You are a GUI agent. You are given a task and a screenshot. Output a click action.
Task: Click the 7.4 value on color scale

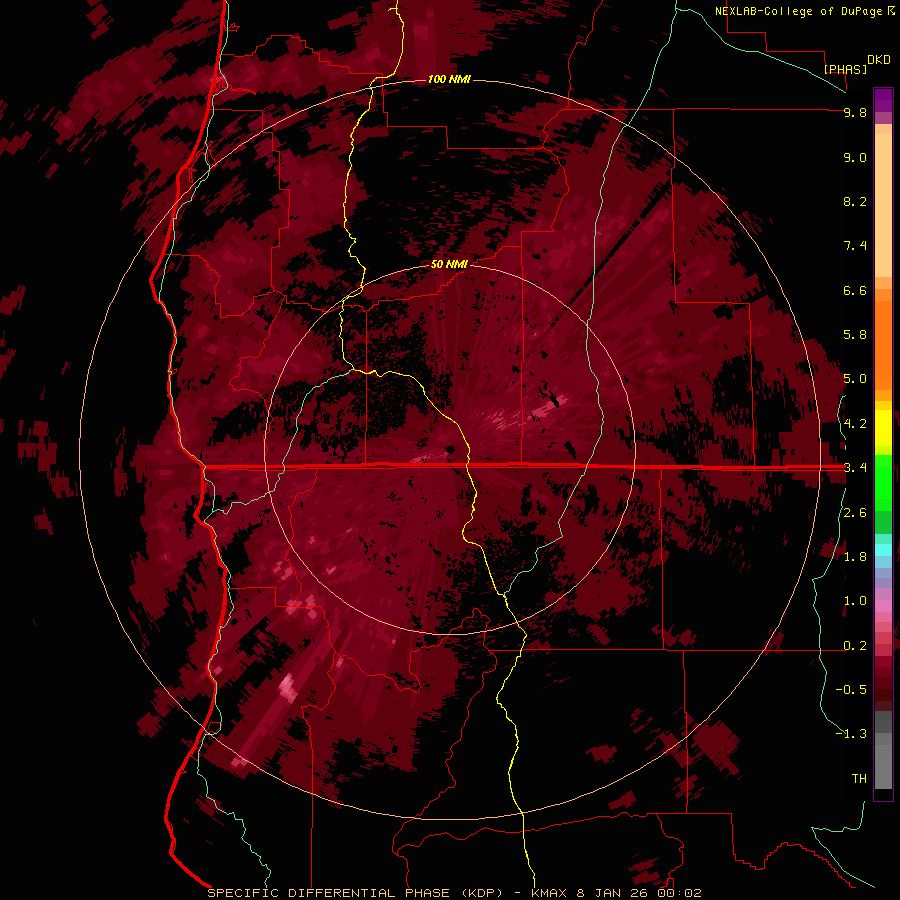(855, 246)
